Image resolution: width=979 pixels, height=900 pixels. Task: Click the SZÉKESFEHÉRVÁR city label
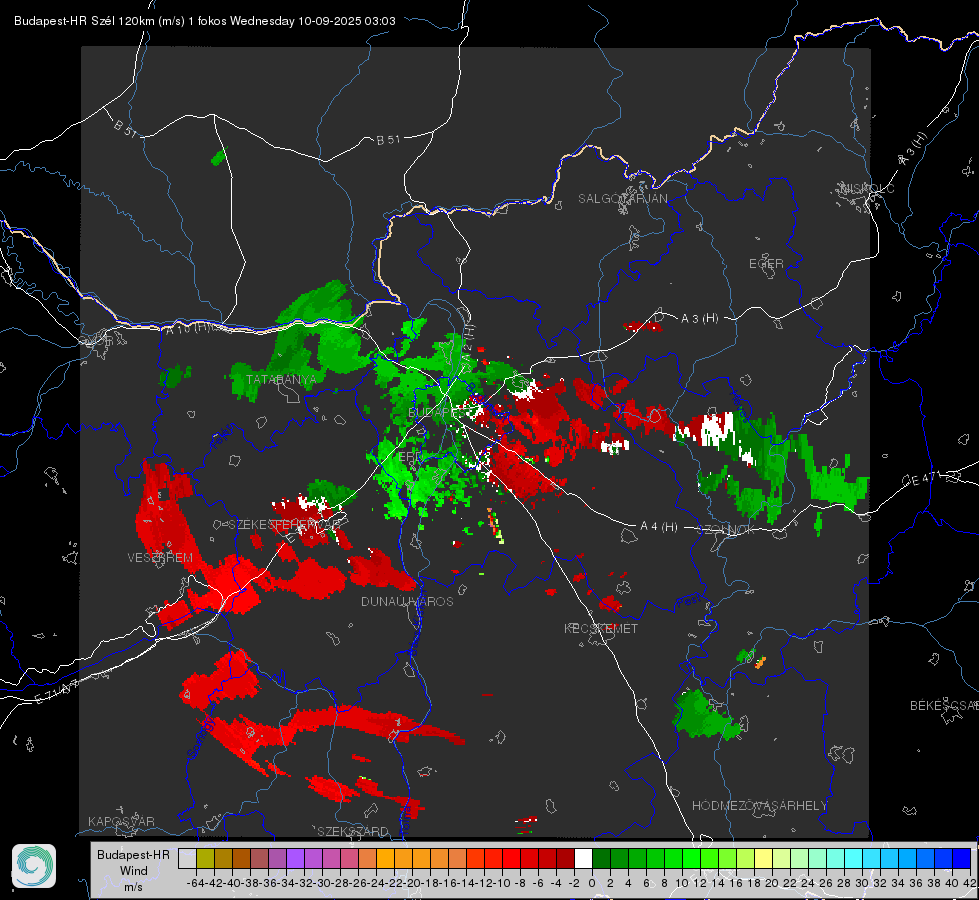pyautogui.click(x=285, y=525)
